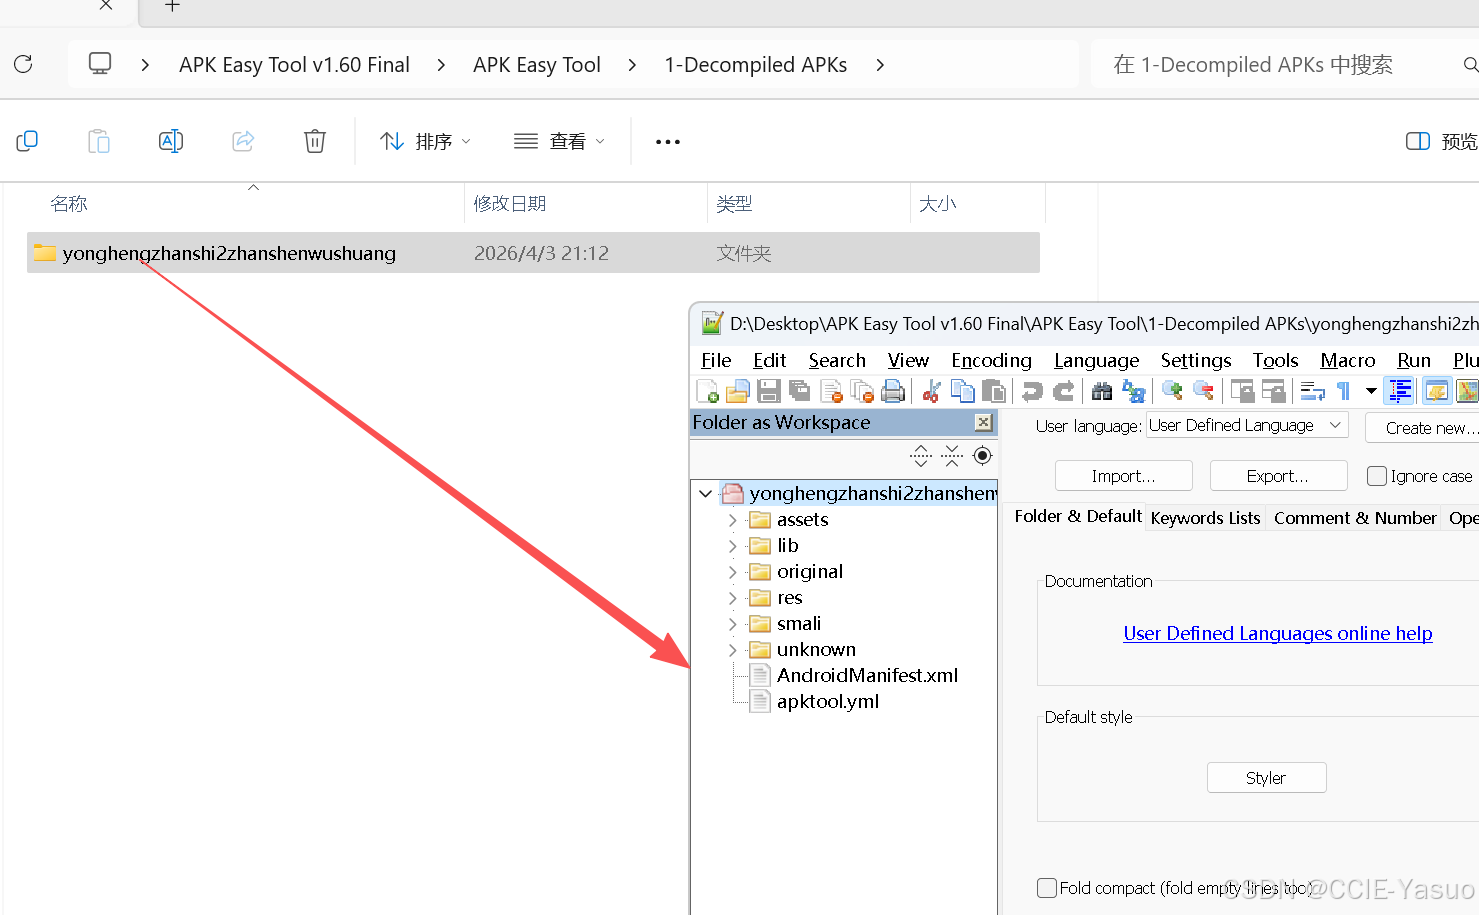Switch to the Comment & Number tab
This screenshot has width=1479, height=915.
1355,518
